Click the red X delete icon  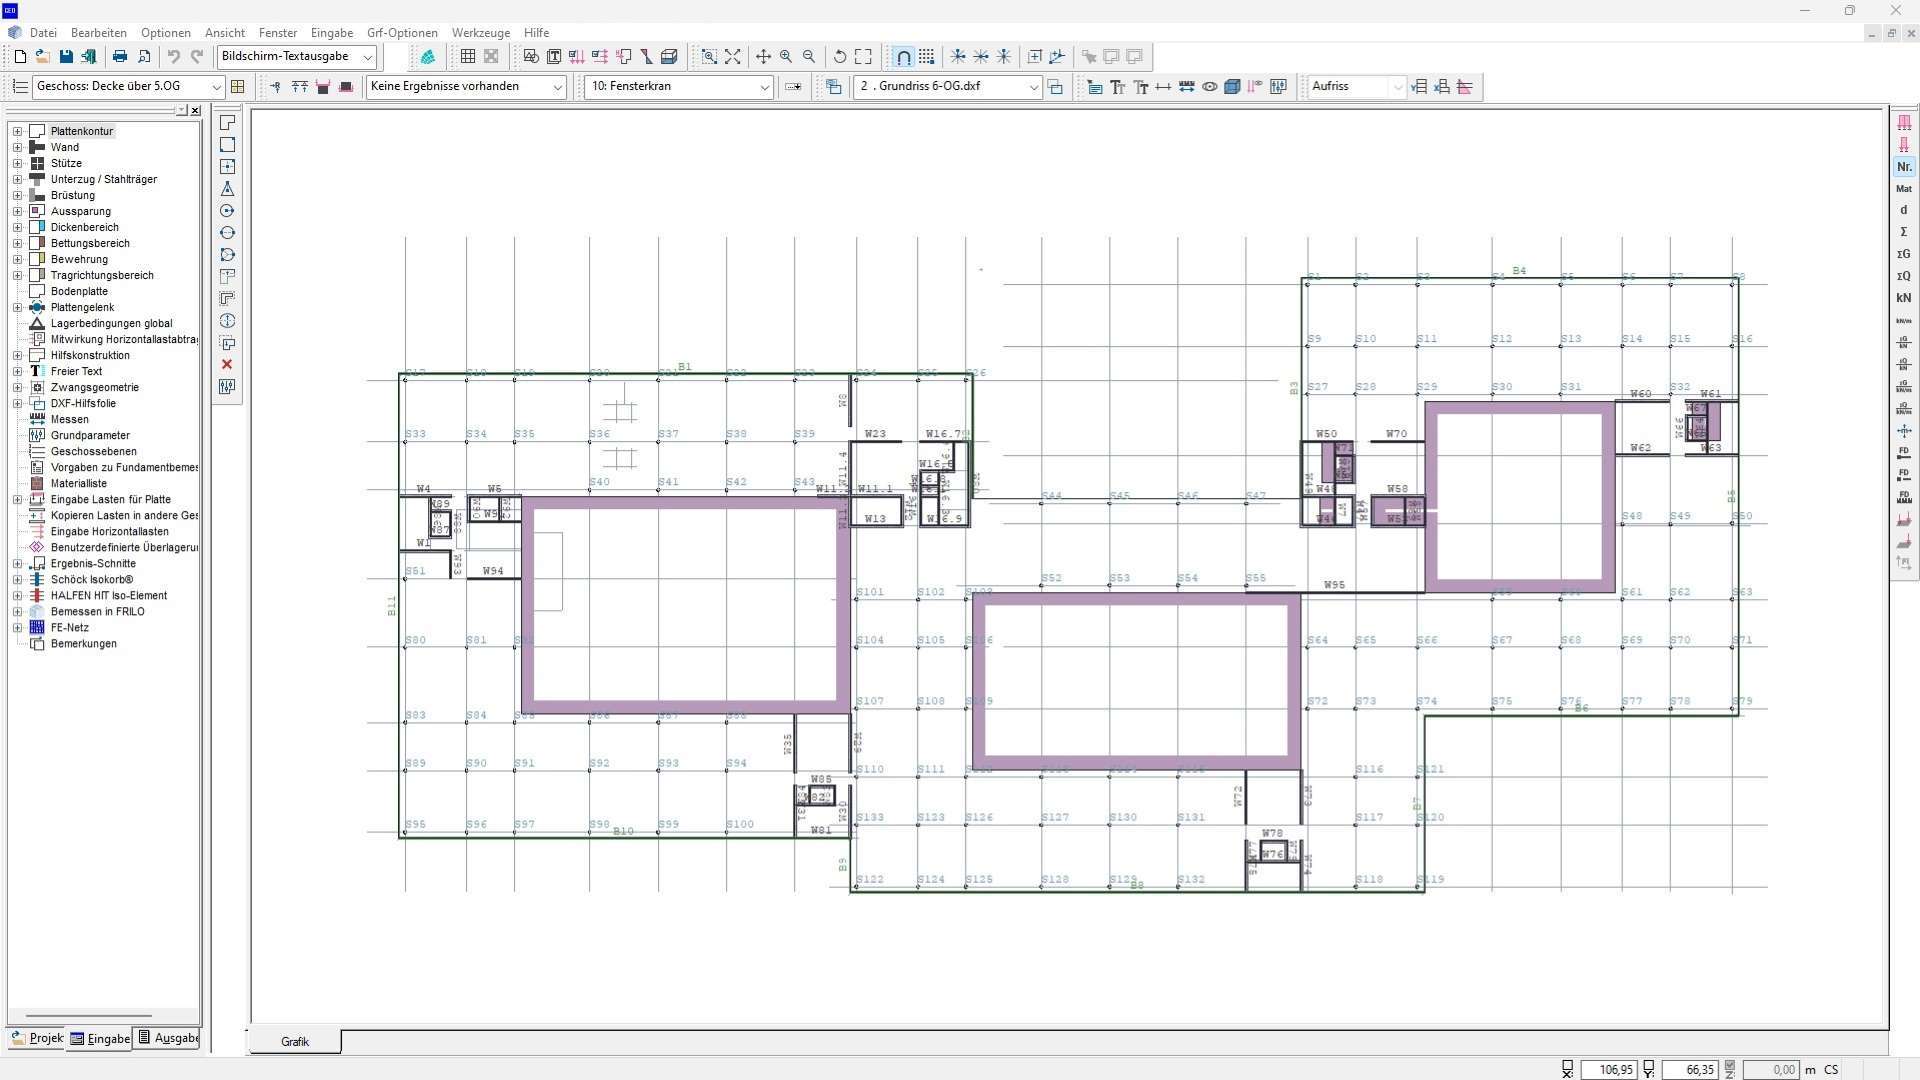tap(227, 365)
